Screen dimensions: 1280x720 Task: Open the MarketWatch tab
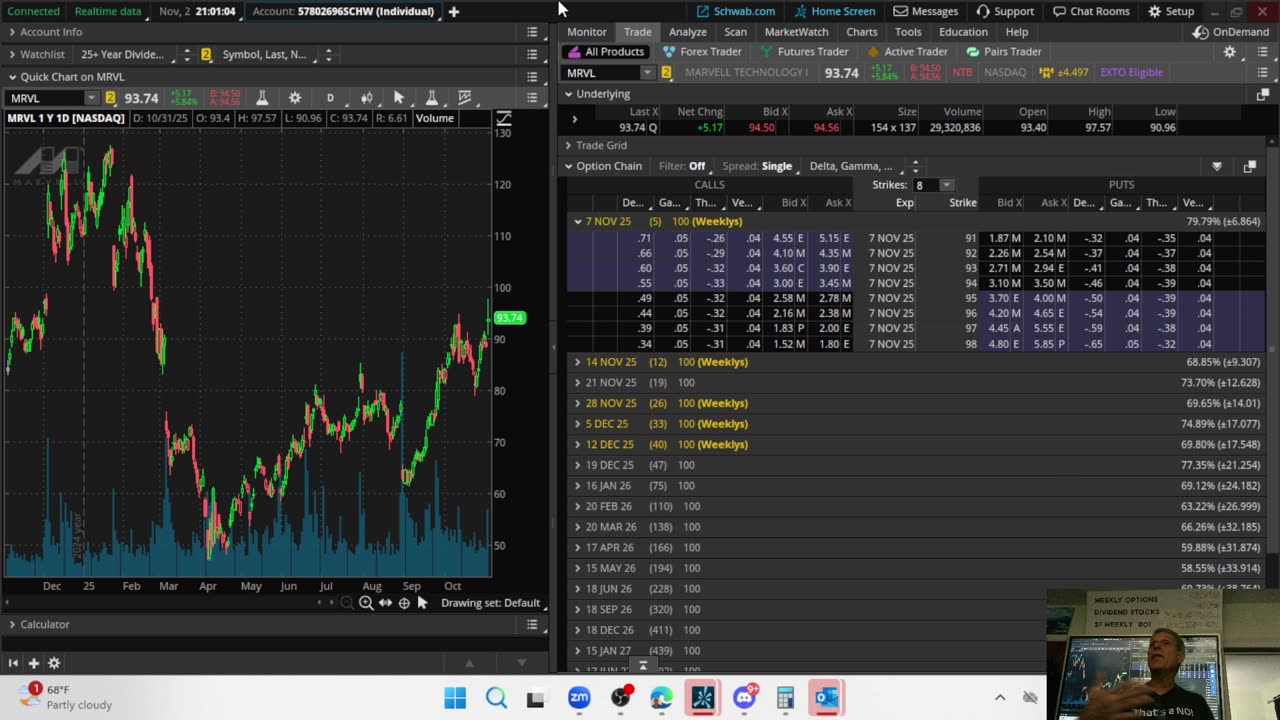pos(796,32)
